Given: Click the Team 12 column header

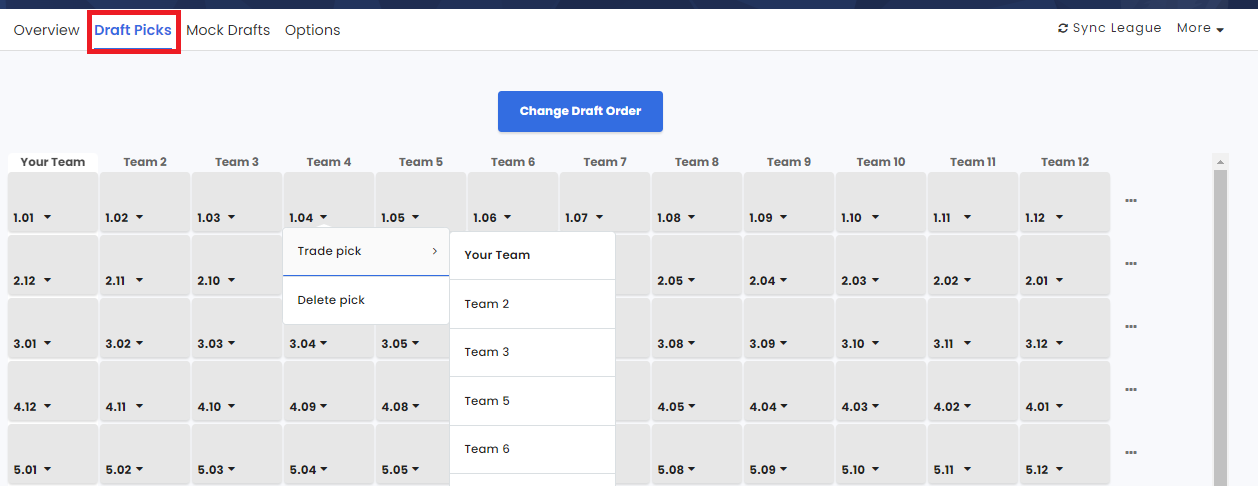Looking at the screenshot, I should click(x=1065, y=162).
